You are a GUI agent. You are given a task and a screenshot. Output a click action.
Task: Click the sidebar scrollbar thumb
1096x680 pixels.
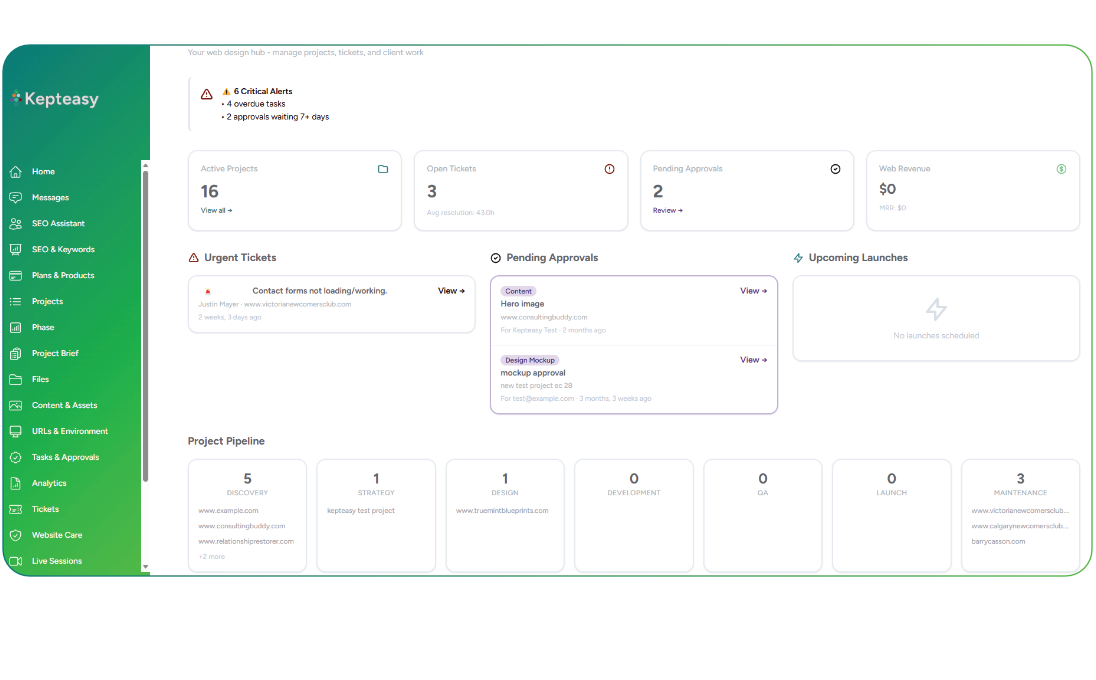(x=145, y=326)
